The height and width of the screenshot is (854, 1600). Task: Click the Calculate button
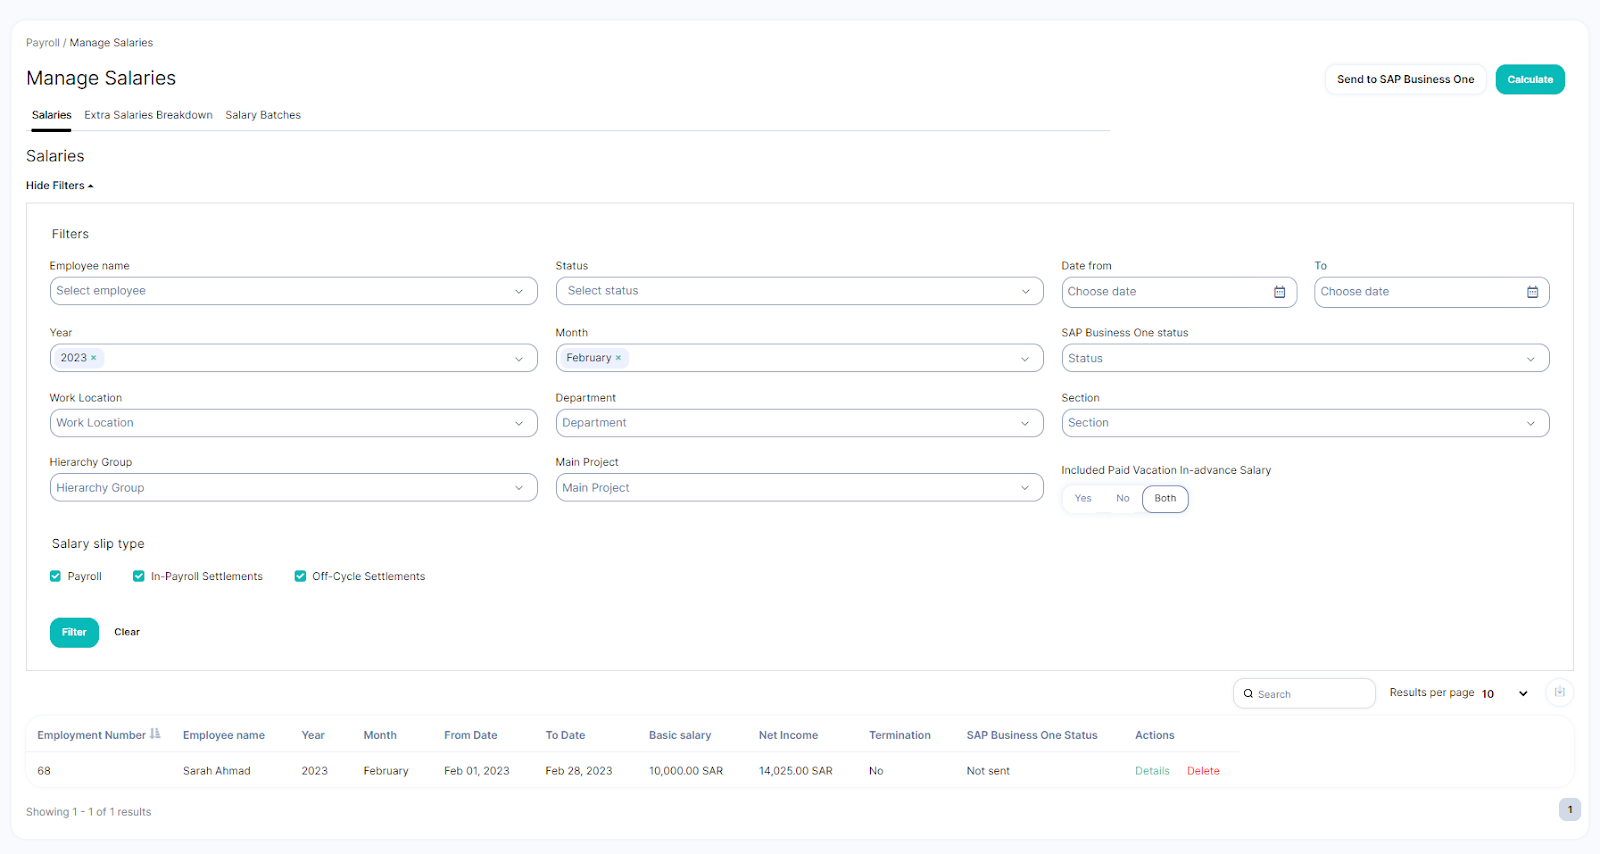coord(1530,79)
